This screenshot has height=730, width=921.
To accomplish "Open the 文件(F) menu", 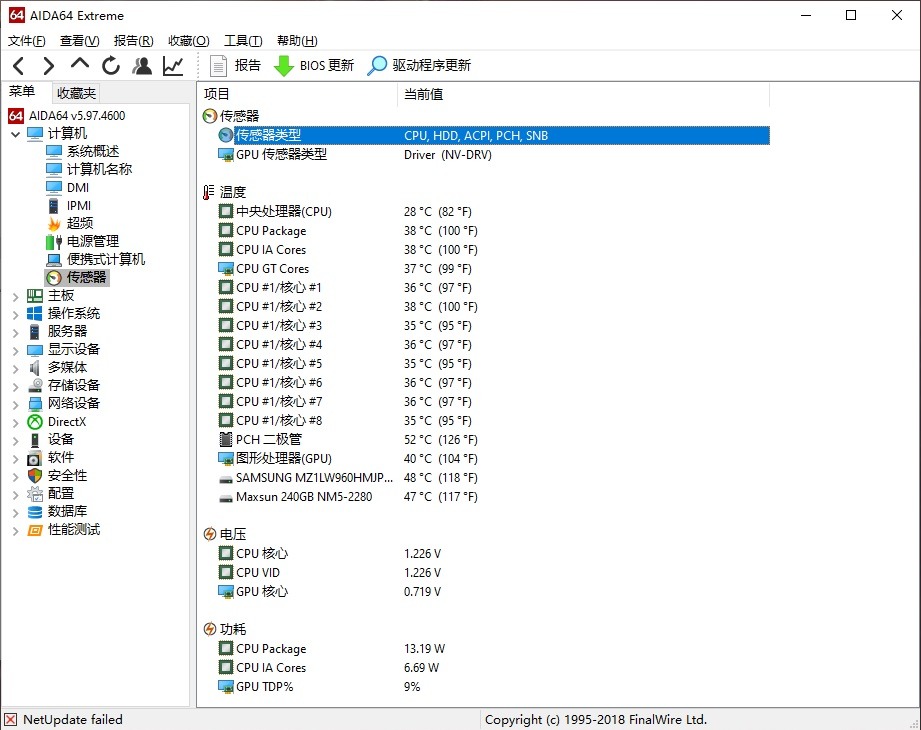I will click(x=26, y=41).
